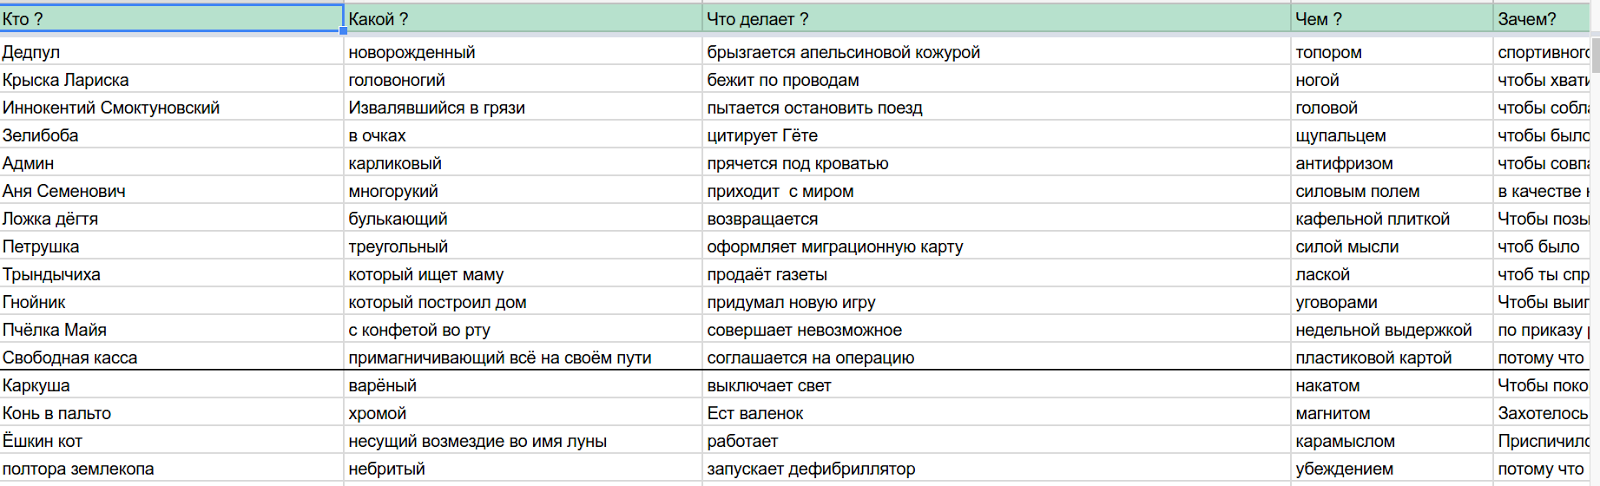The height and width of the screenshot is (486, 1600).
Task: Click the cell 'Иннокентий Смоктуновский'
Action: (171, 108)
